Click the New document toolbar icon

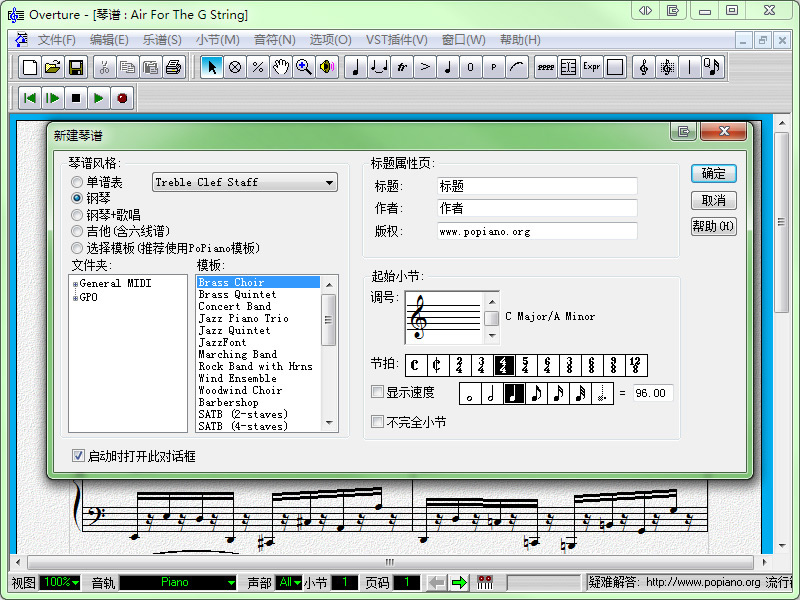pos(30,67)
